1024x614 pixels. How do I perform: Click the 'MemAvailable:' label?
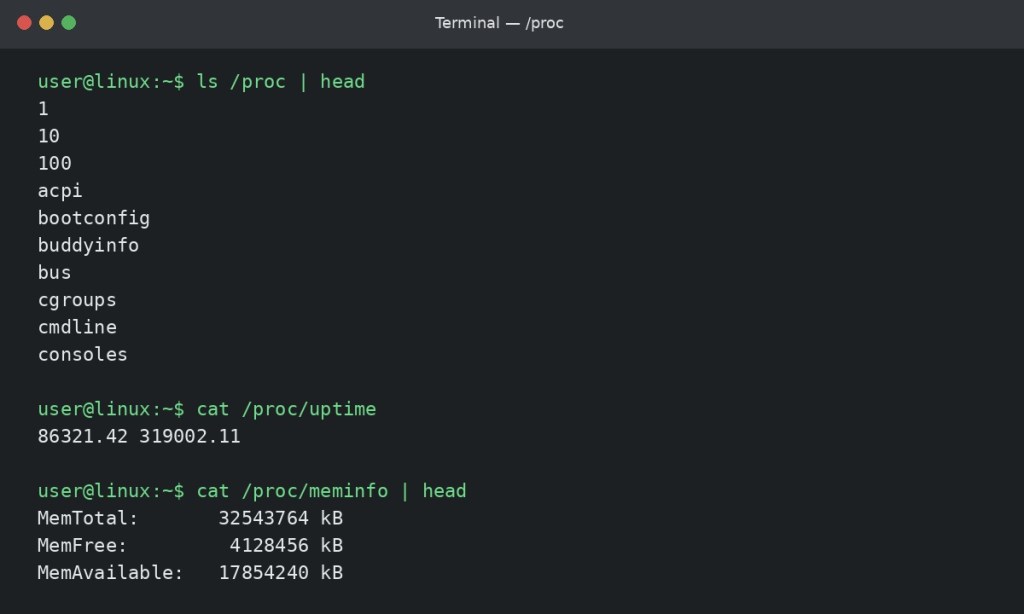pyautogui.click(x=110, y=573)
